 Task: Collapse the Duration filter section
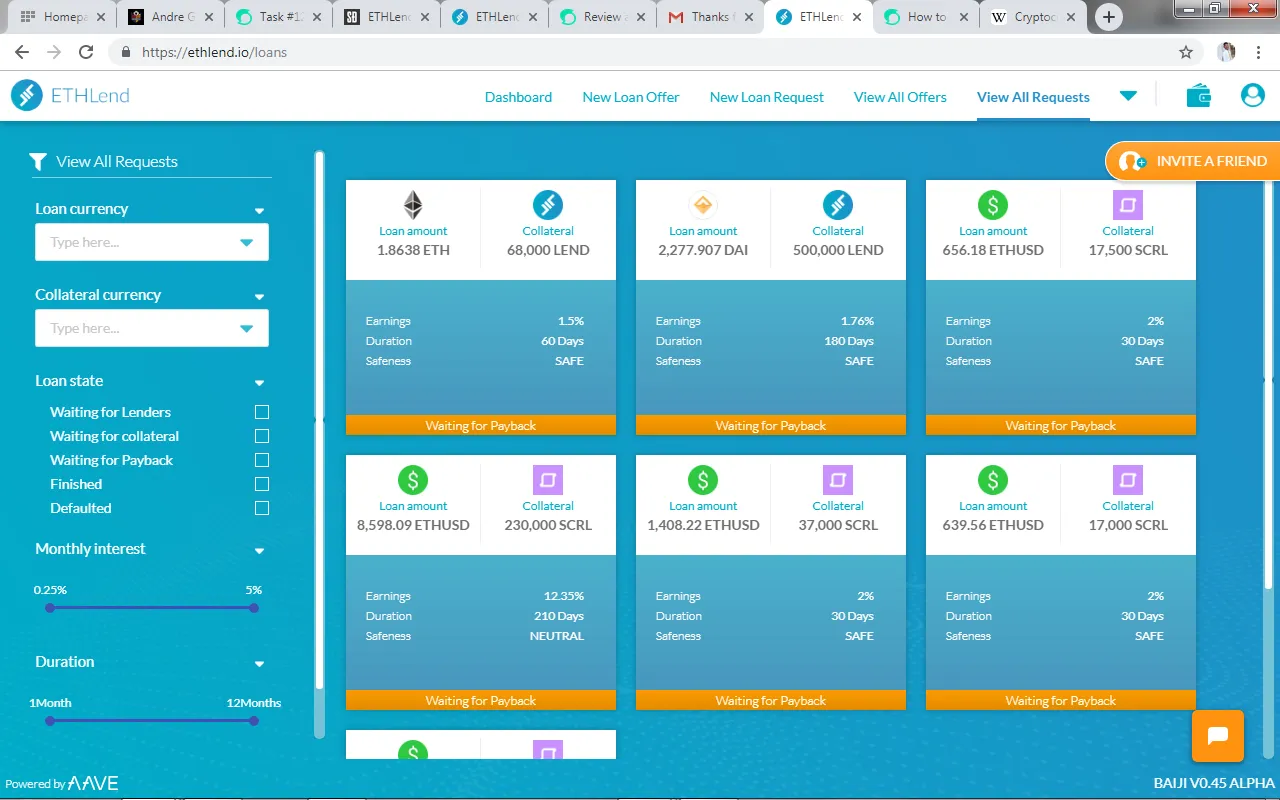coord(260,664)
